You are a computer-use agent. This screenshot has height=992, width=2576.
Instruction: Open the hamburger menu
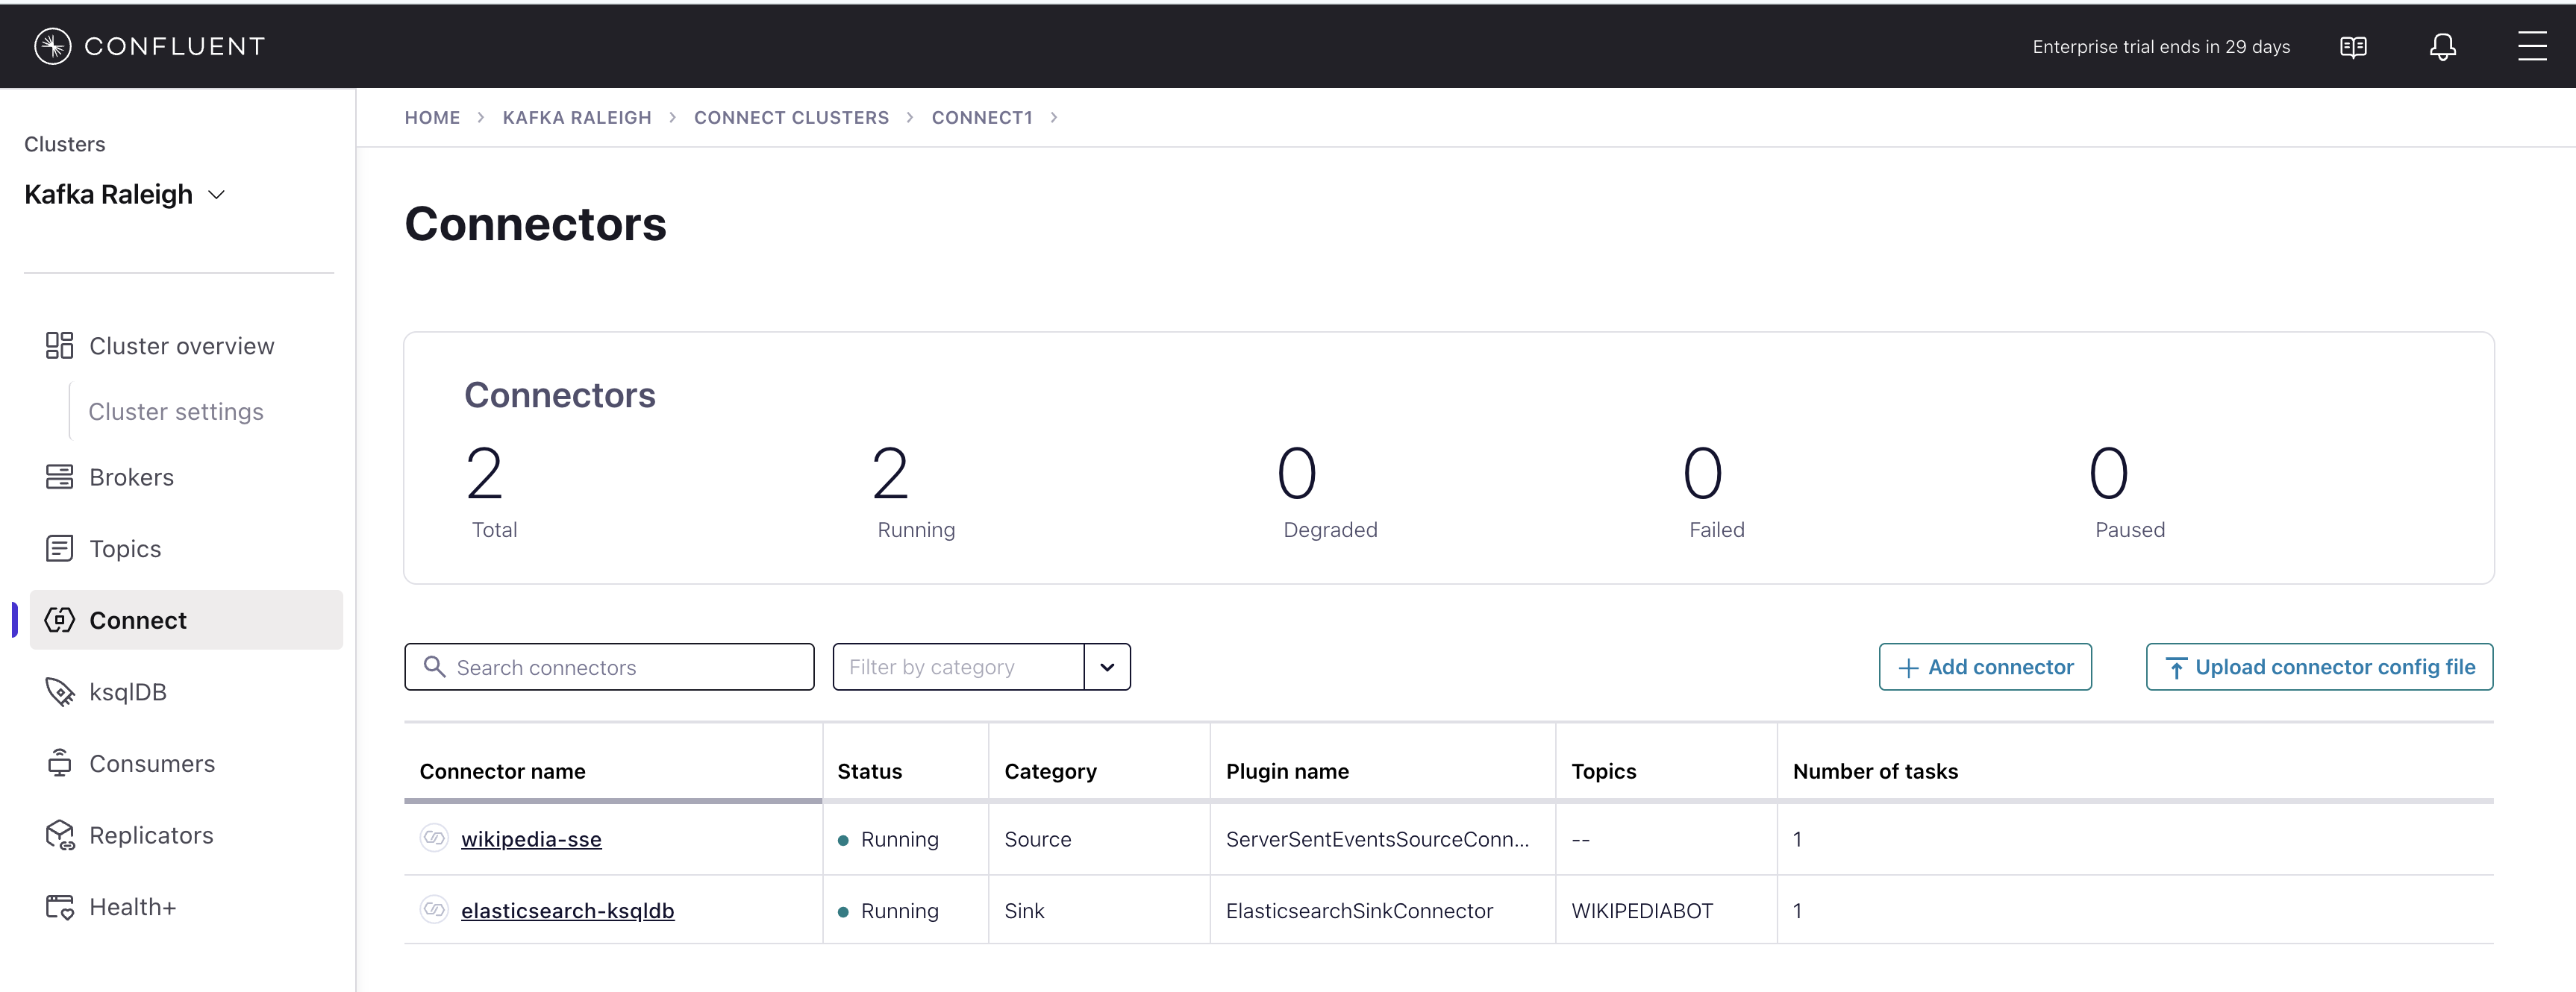[2532, 46]
